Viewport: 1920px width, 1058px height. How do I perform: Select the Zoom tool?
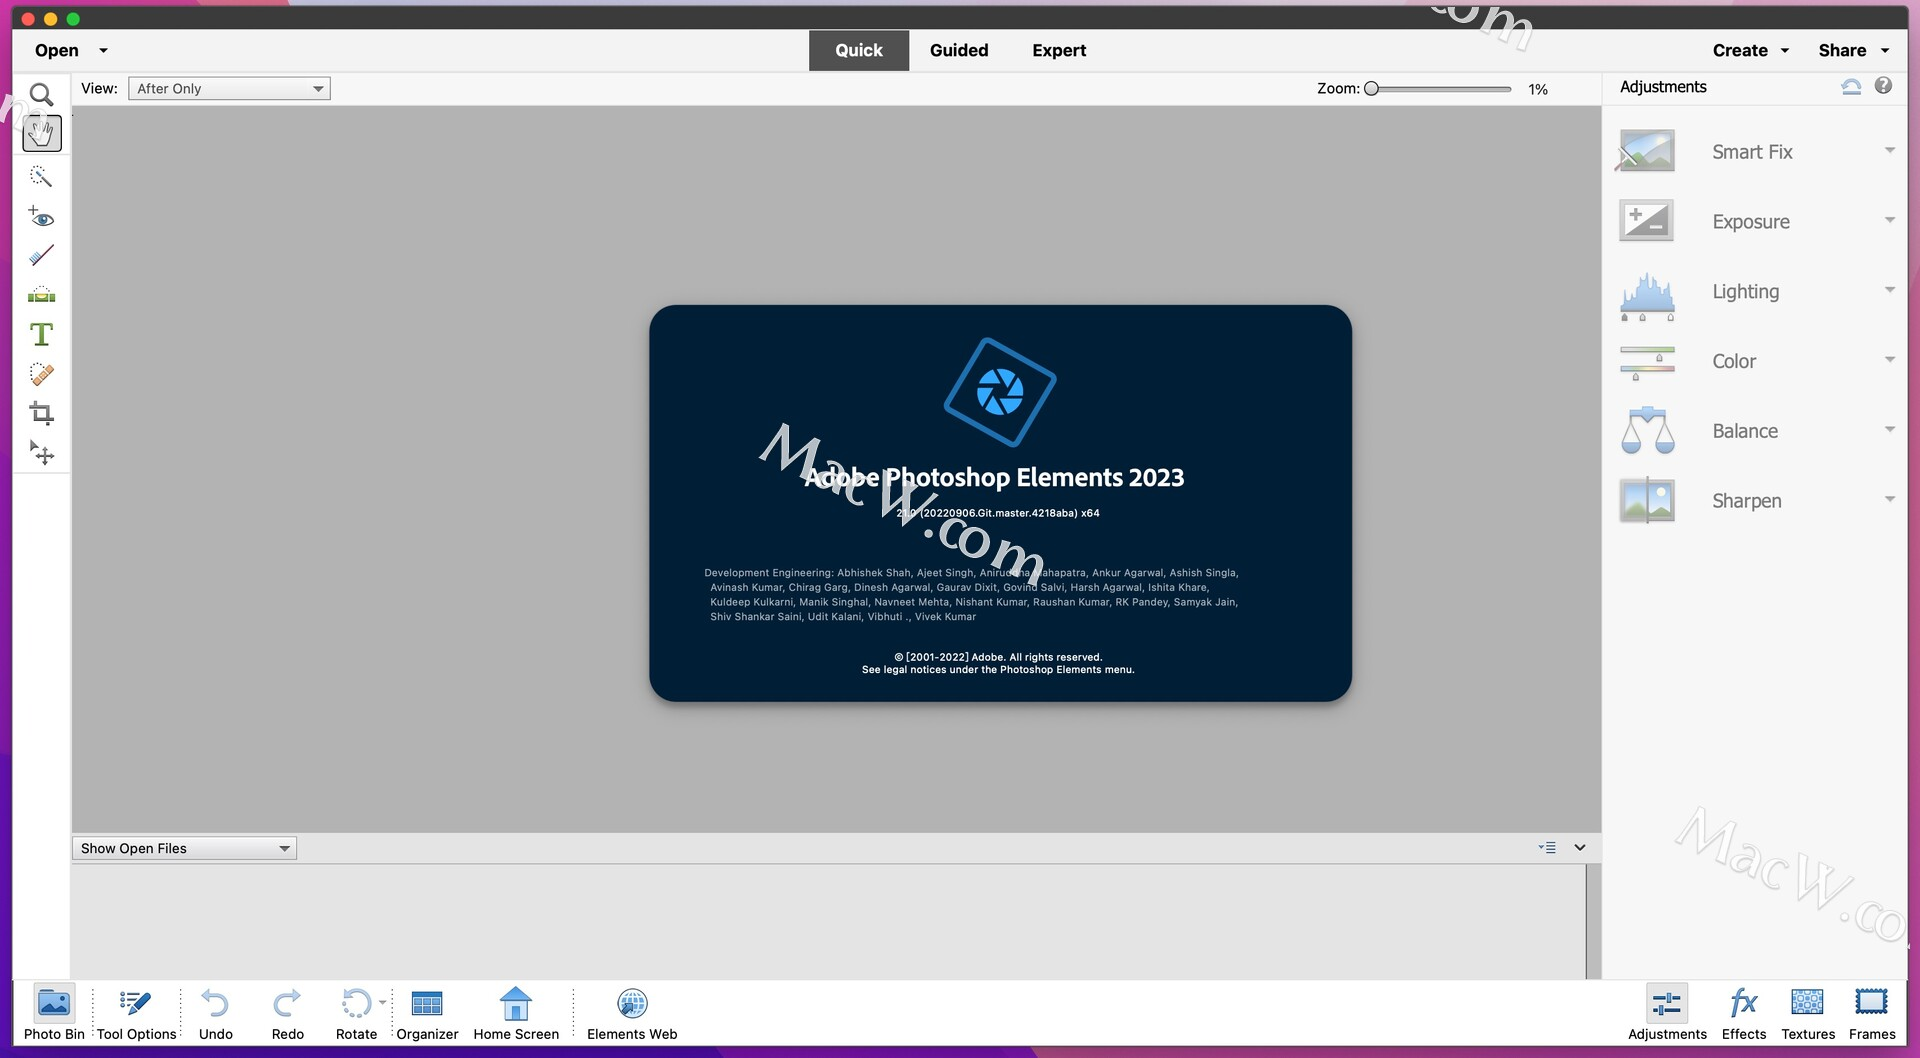[41, 94]
